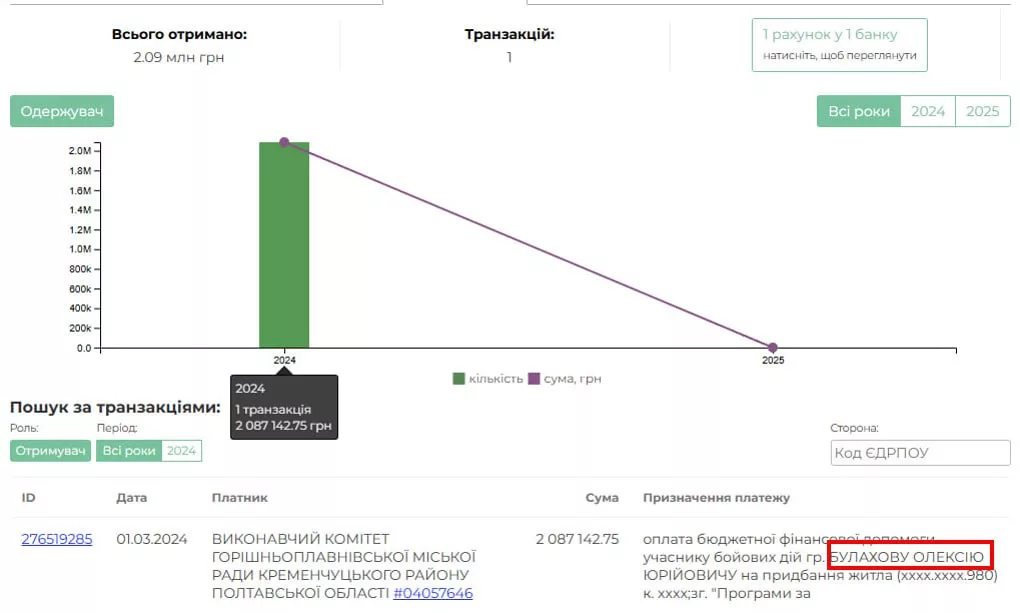Toggle the Одержувач button above the chart
The image size is (1020, 613).
pyautogui.click(x=62, y=111)
